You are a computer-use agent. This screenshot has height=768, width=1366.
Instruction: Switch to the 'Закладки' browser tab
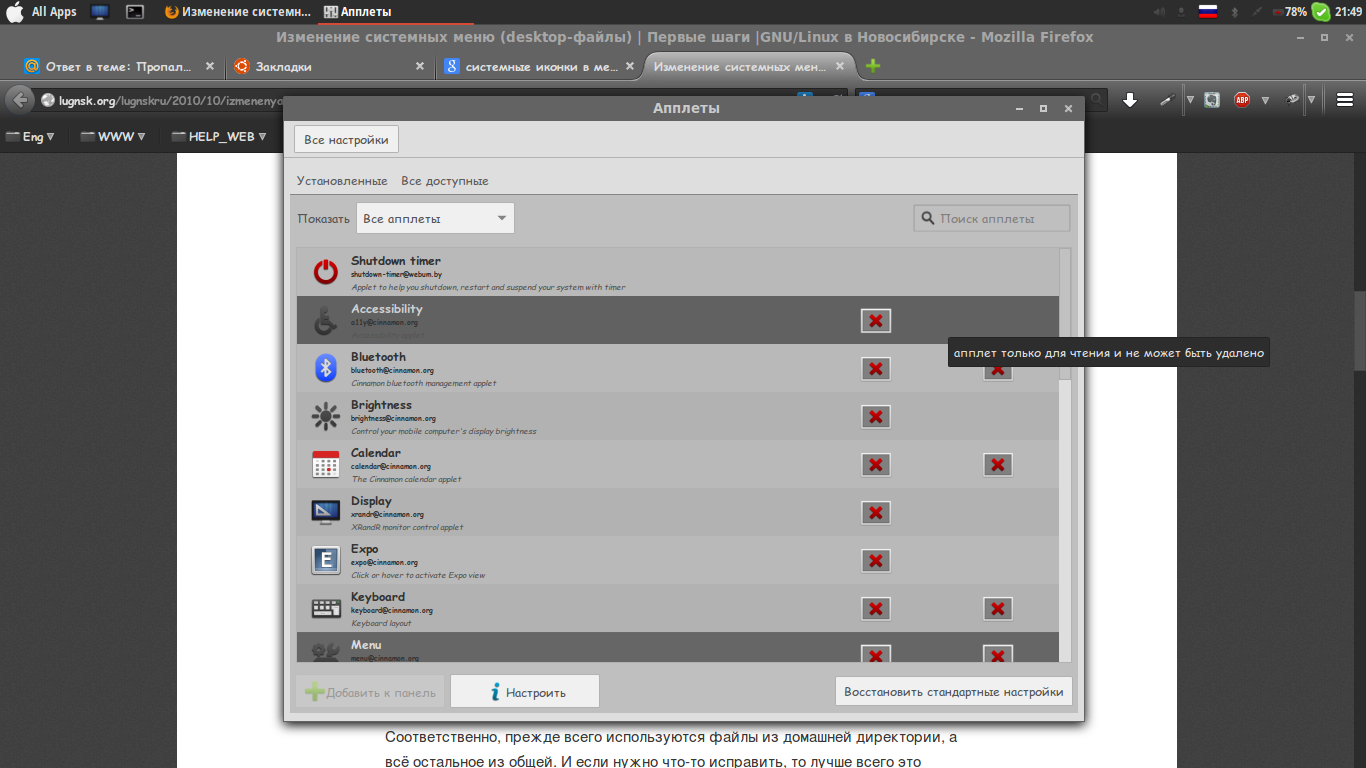coord(326,67)
